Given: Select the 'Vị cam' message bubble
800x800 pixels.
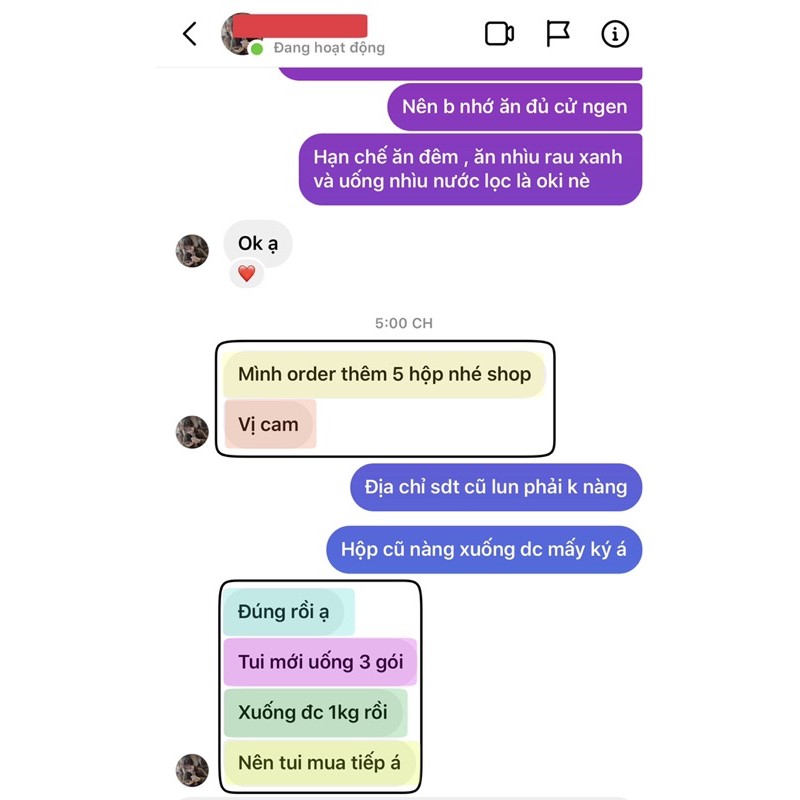Looking at the screenshot, I should click(x=269, y=424).
